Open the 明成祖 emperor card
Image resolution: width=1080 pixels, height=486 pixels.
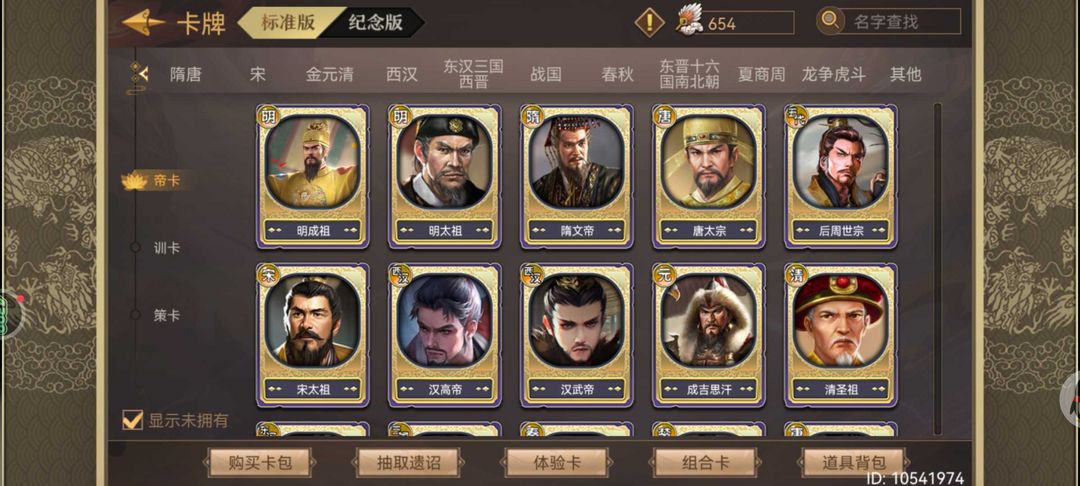pos(313,176)
